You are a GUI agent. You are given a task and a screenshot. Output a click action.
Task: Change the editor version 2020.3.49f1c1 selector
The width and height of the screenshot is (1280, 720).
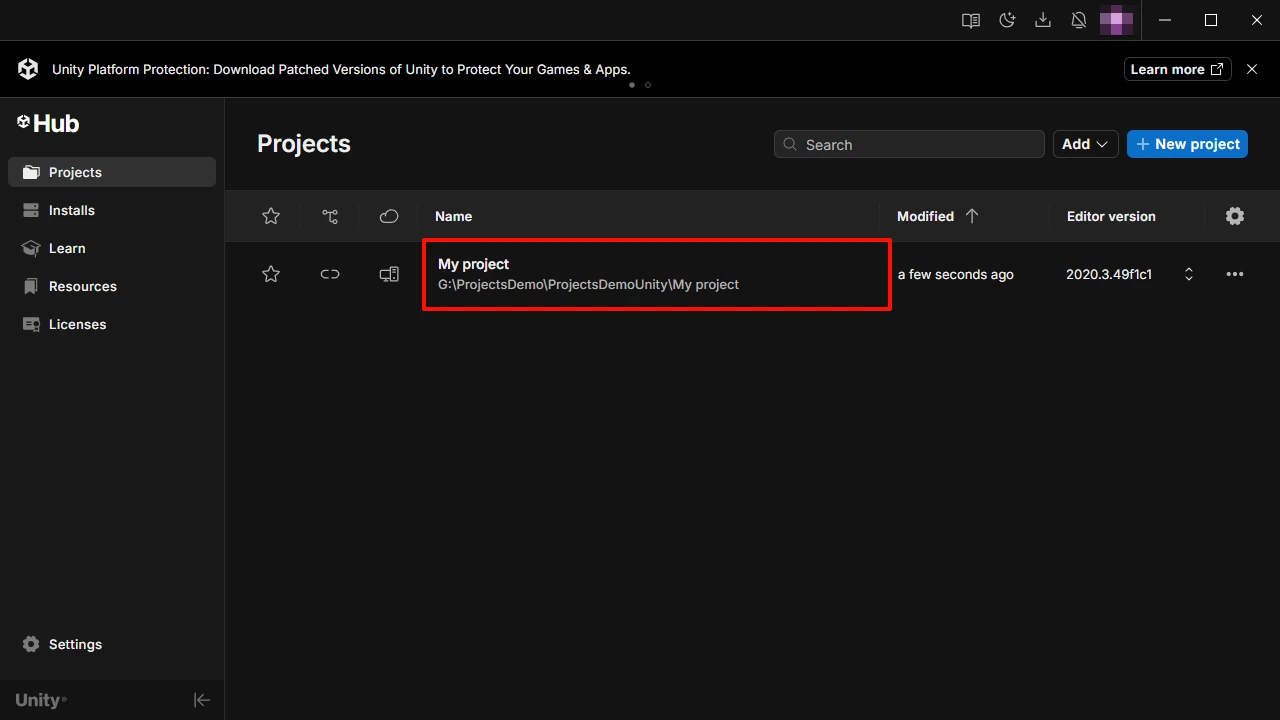coord(1130,274)
